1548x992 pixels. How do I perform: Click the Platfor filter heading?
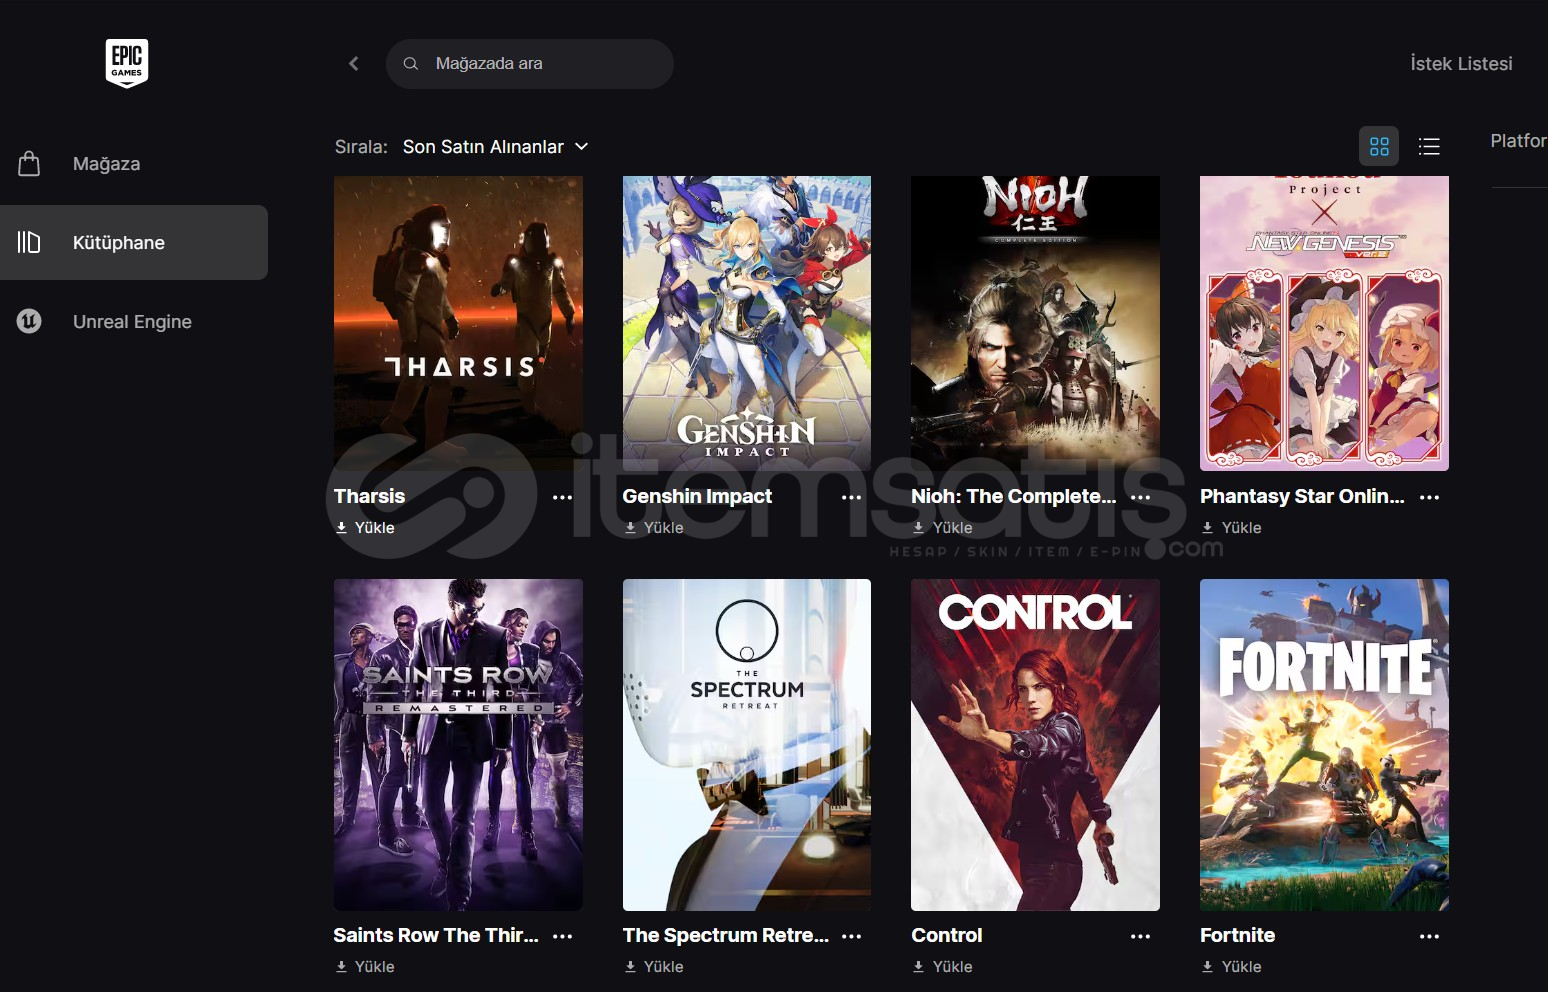coord(1518,141)
